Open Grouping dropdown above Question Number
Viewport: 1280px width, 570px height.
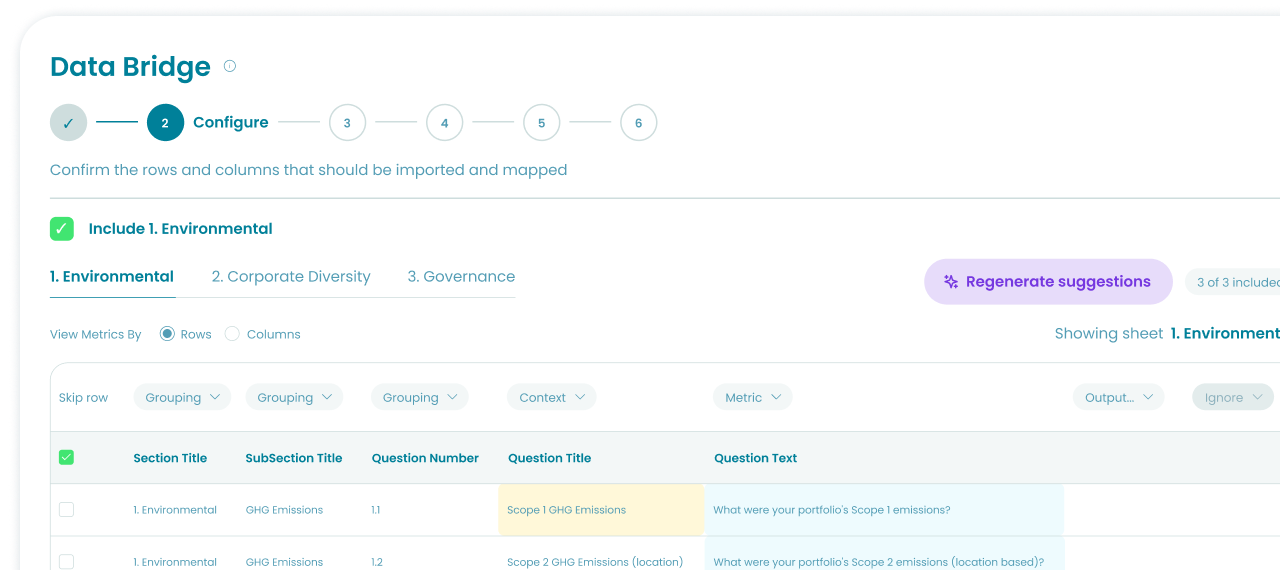coord(420,397)
